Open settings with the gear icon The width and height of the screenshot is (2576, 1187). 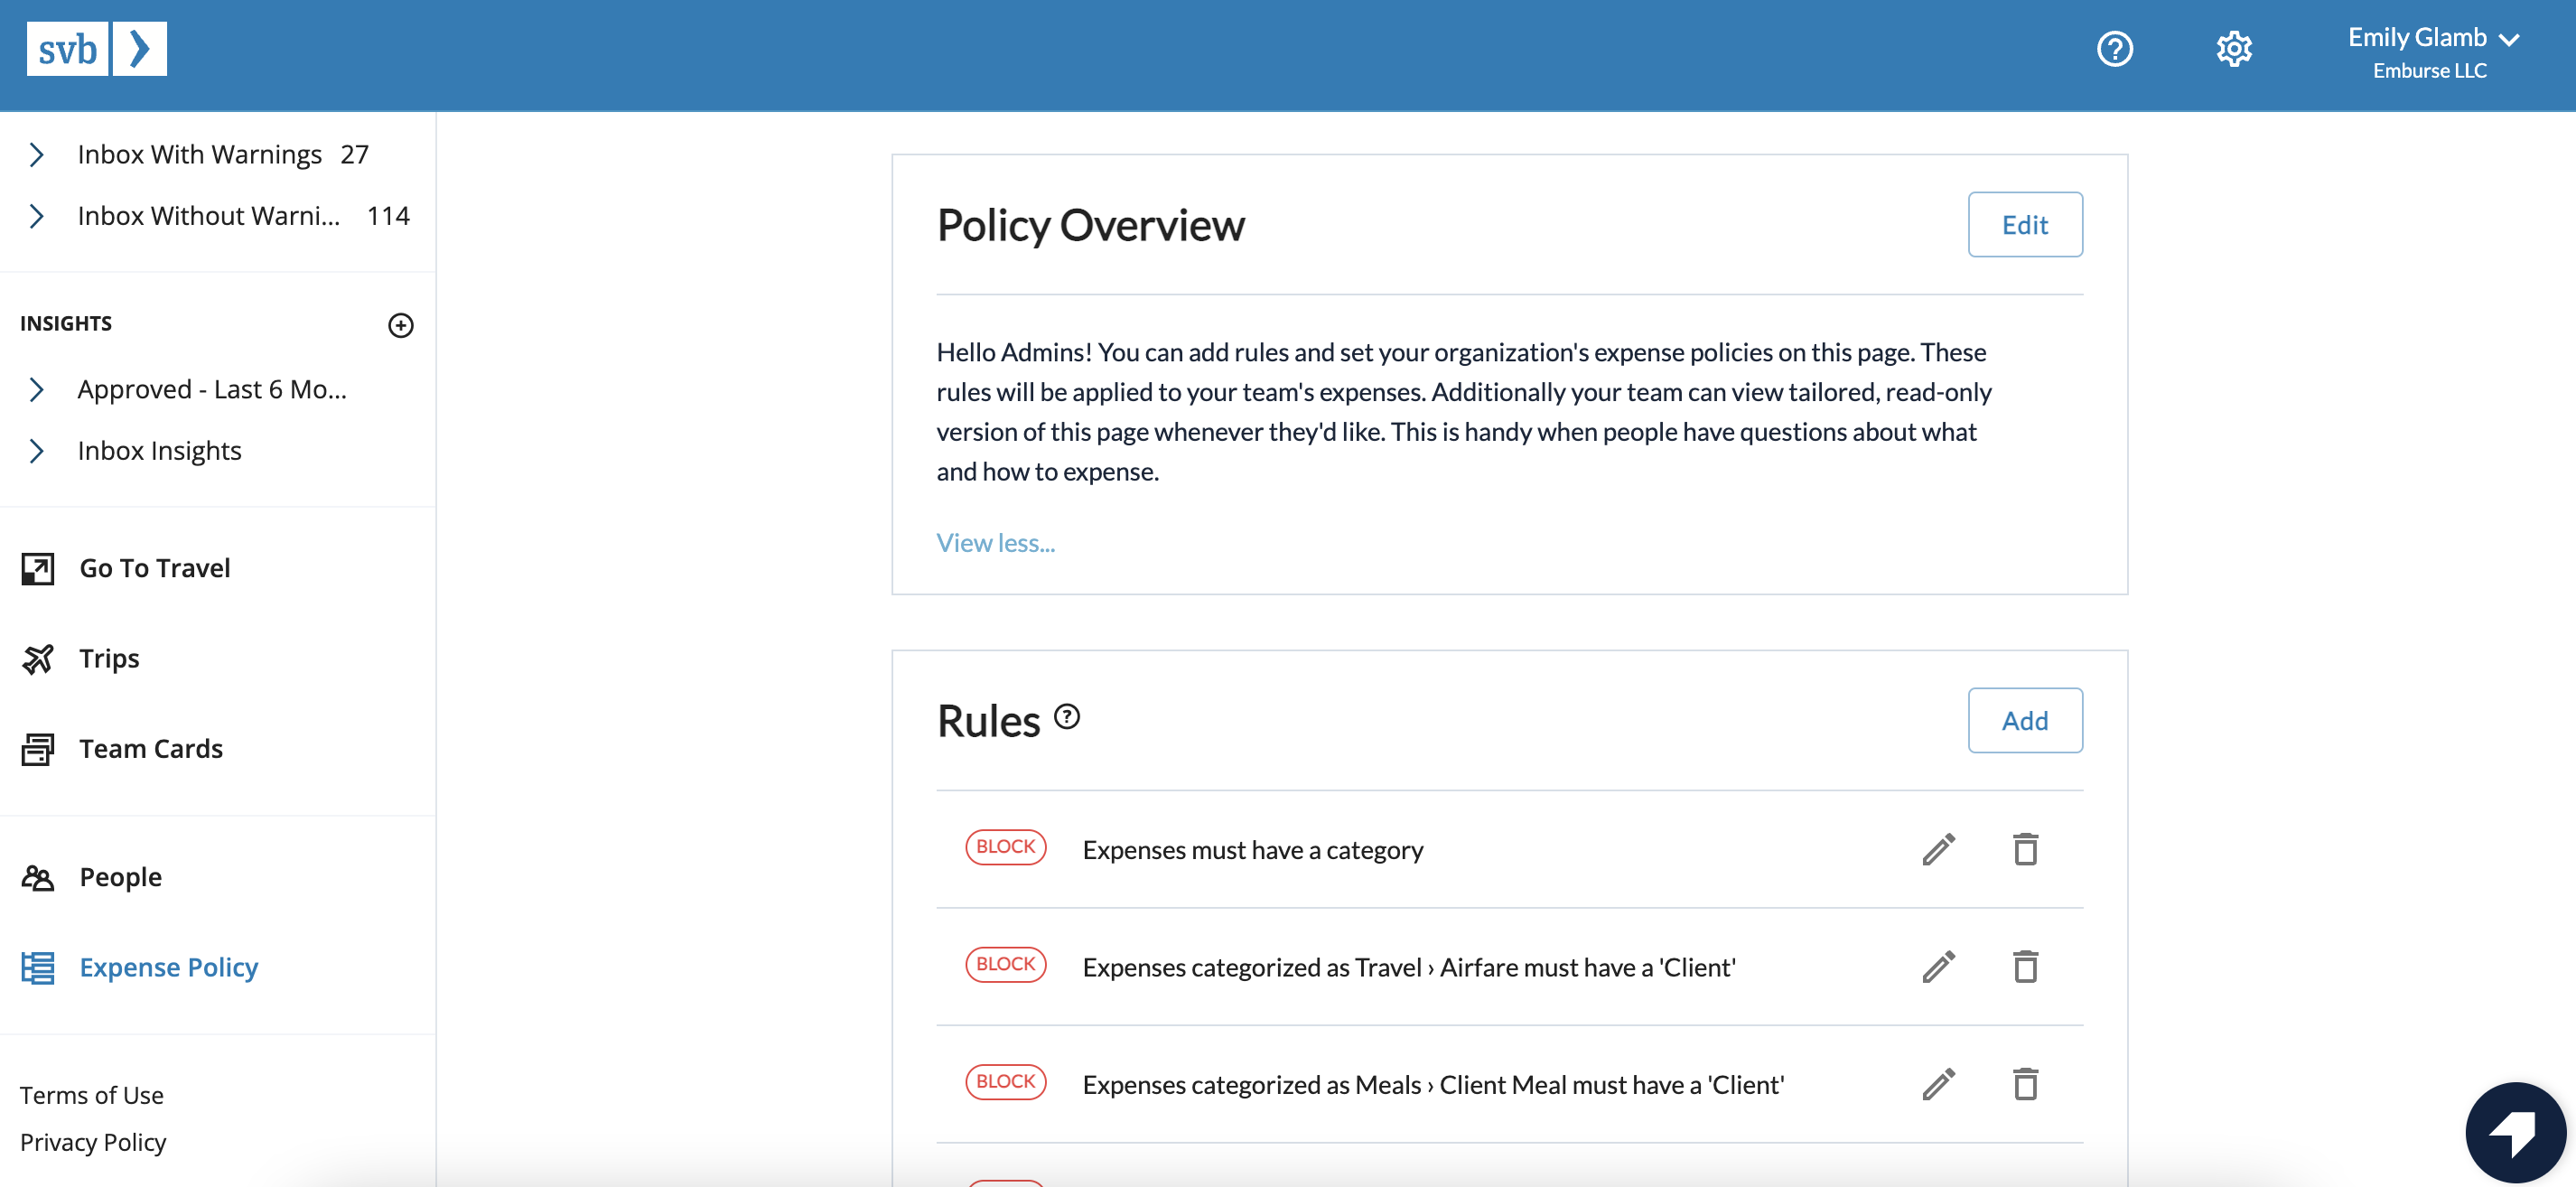tap(2235, 48)
